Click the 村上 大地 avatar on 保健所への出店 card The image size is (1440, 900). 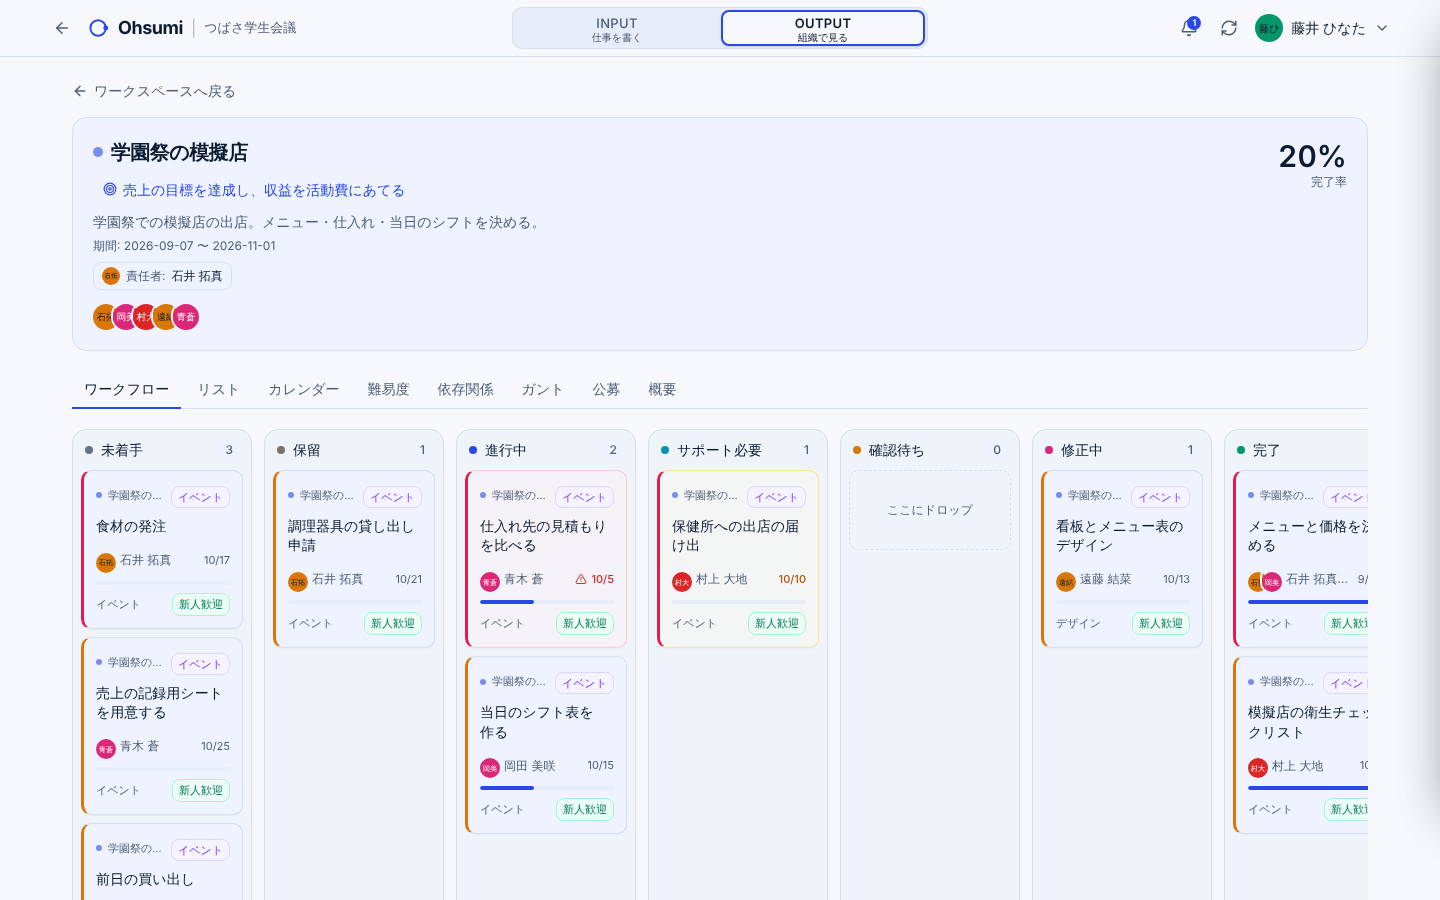(x=682, y=581)
